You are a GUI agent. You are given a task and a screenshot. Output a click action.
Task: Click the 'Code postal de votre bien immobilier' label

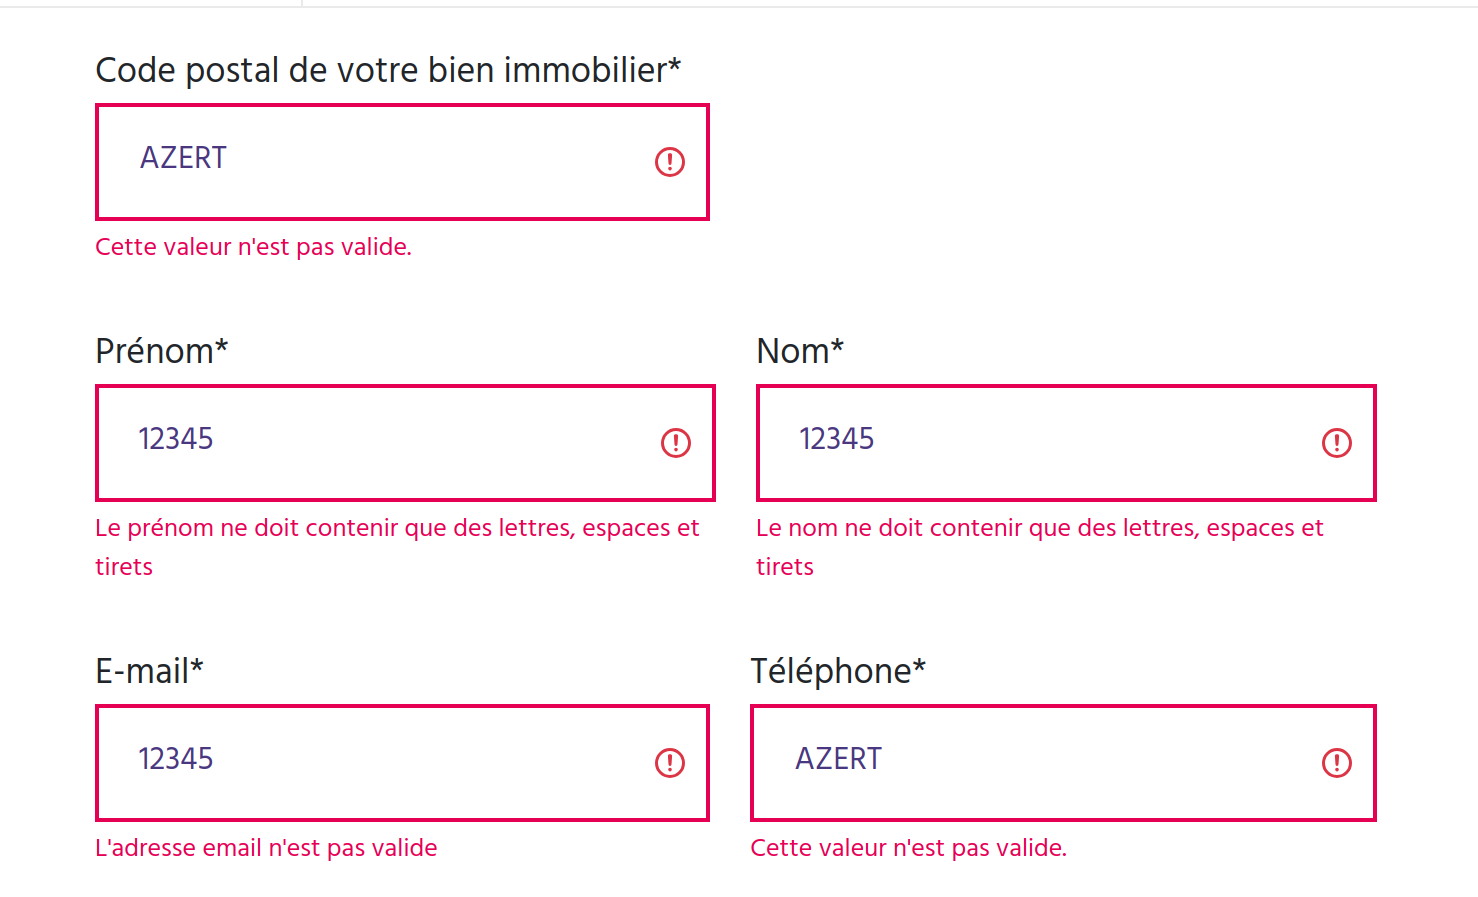pos(388,70)
